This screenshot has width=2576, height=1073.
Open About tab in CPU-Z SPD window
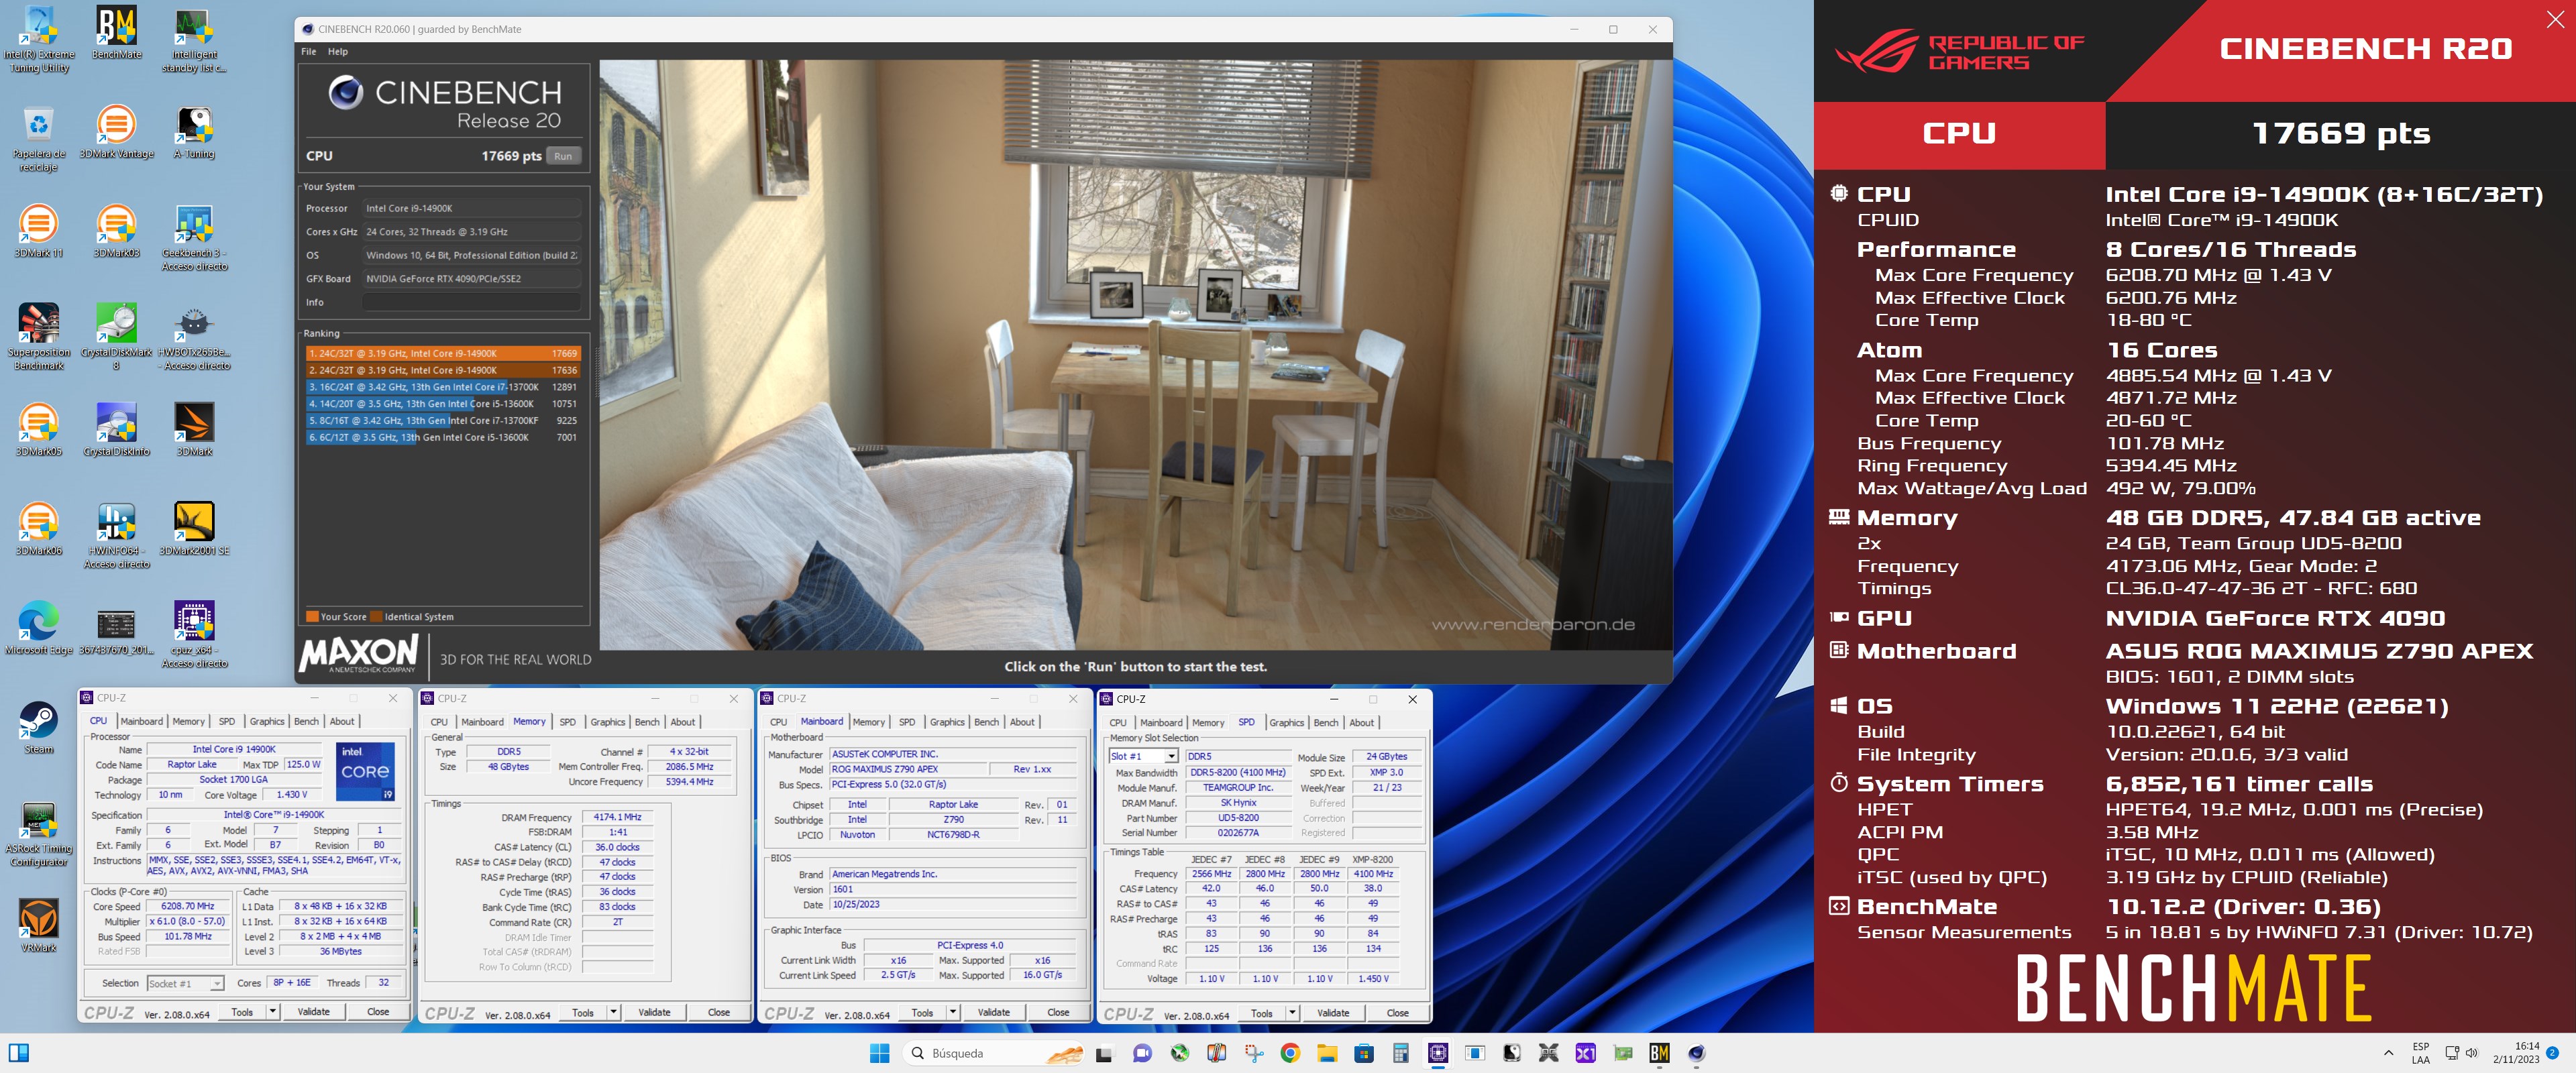1361,723
